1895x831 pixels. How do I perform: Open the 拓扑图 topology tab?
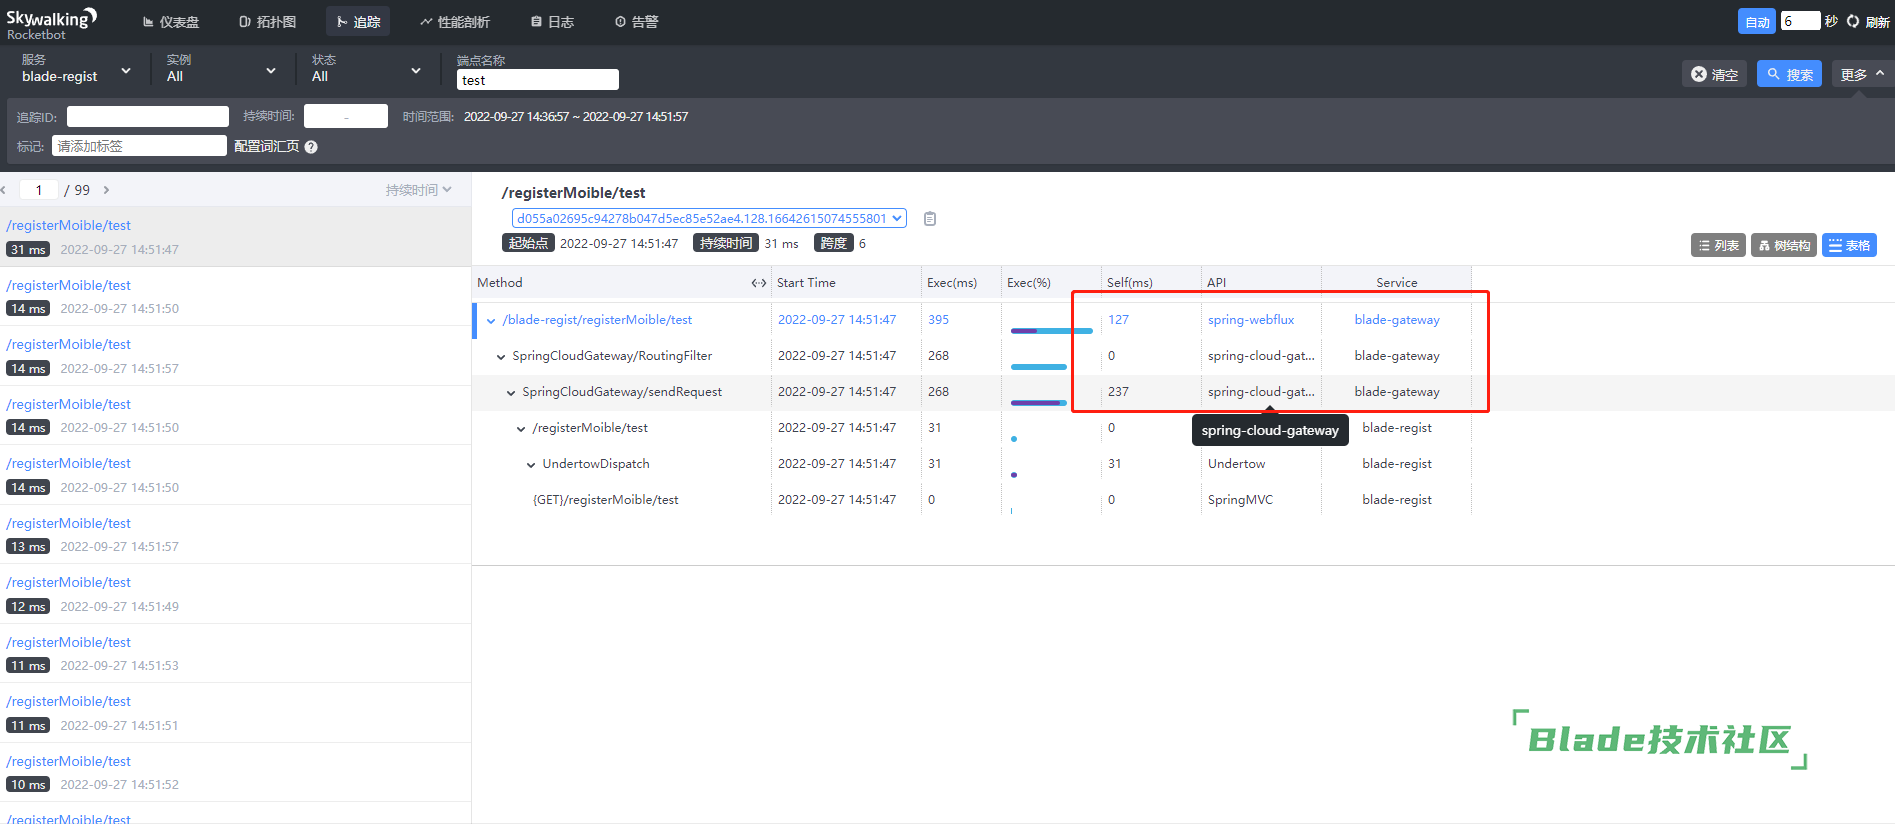(x=267, y=22)
